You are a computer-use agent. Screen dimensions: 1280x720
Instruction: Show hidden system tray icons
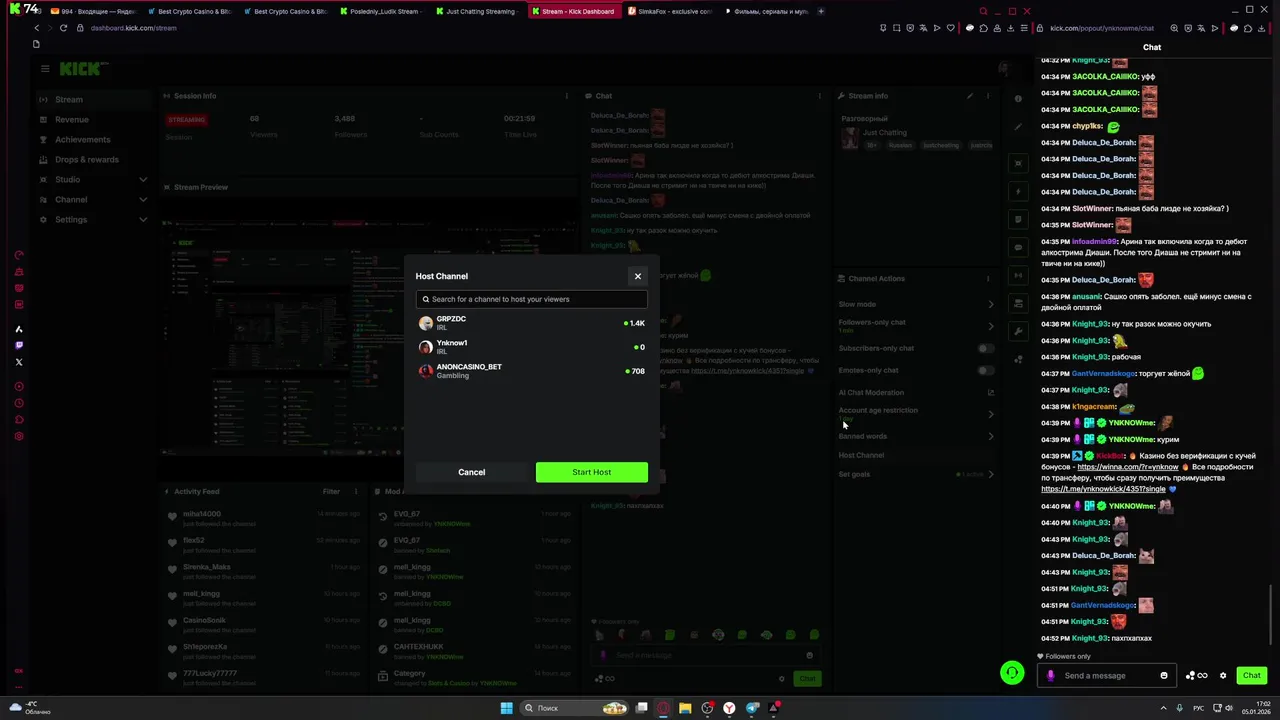1164,708
